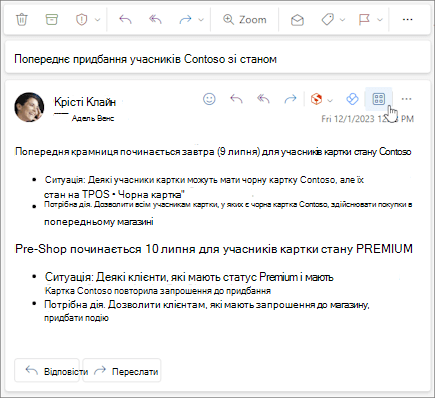Viewport: 435px width, 398px height.
Task: Forward message from the top toolbar
Action: (x=185, y=20)
